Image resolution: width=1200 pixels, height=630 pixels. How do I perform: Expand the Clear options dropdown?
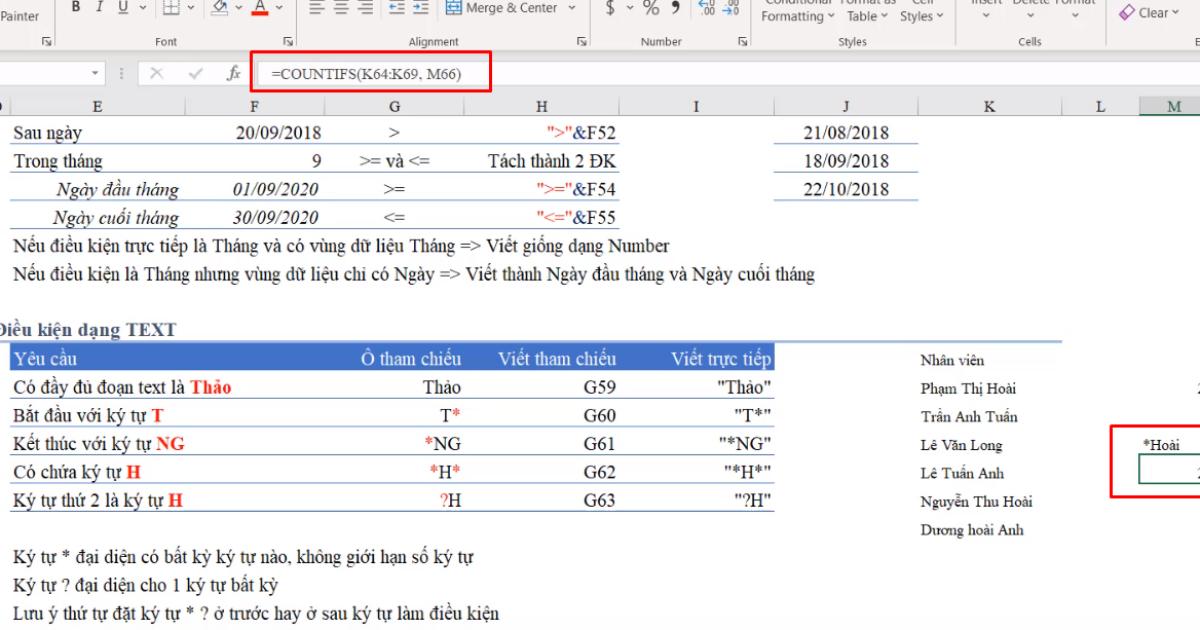(1176, 13)
